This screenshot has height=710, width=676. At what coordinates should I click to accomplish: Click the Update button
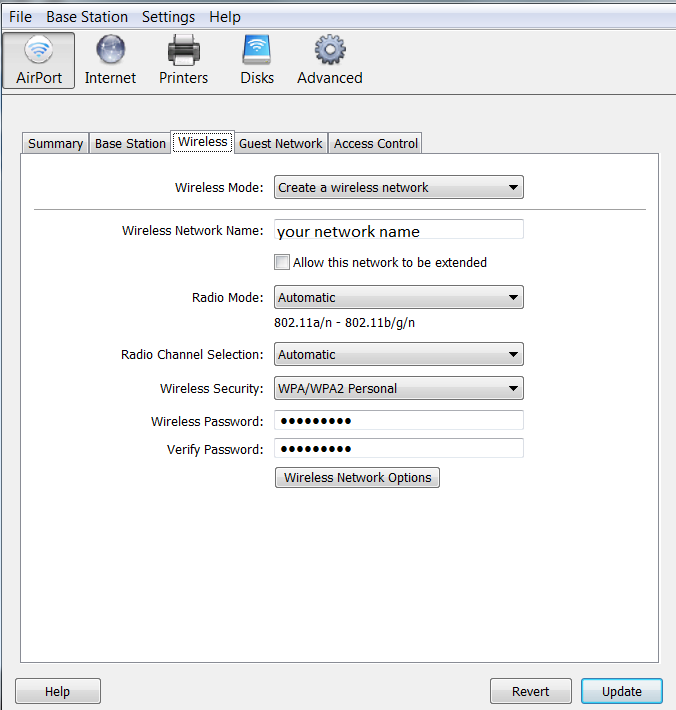[622, 691]
